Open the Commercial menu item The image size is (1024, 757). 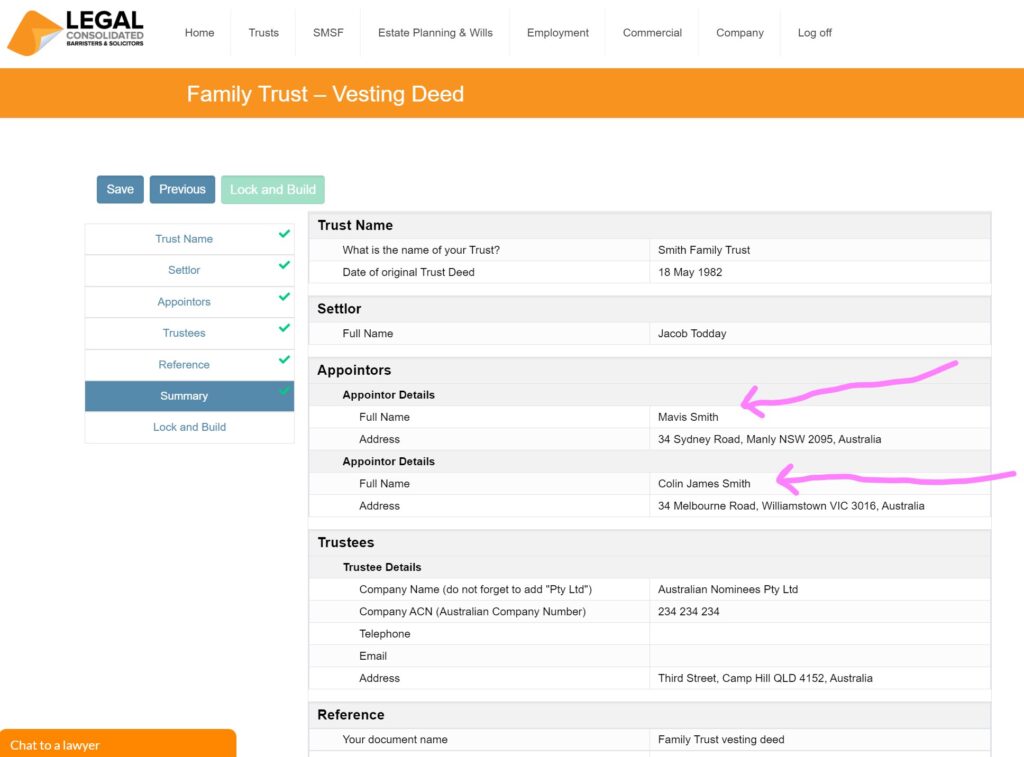tap(651, 32)
